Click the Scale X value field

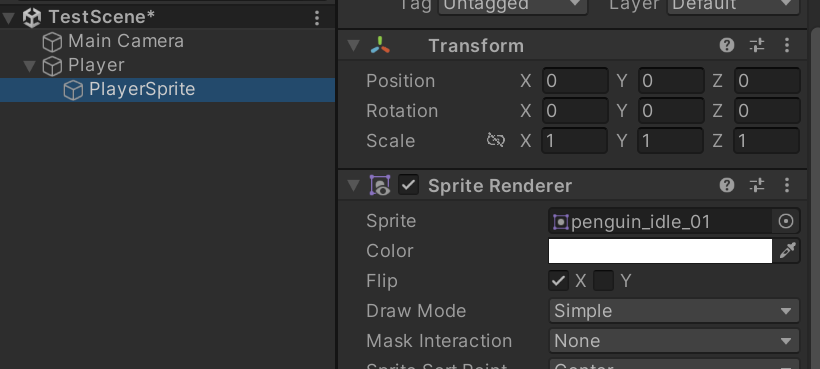[x=575, y=141]
